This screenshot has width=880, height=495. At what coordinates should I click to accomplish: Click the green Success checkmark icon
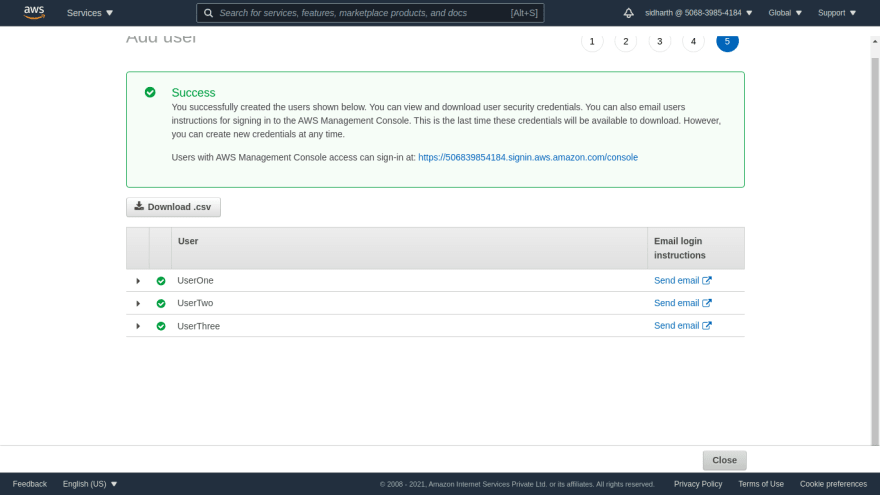click(x=150, y=92)
